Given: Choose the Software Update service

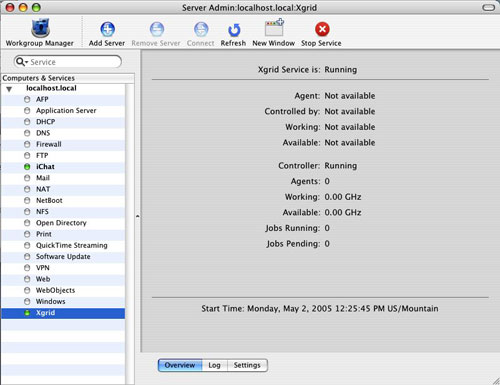Looking at the screenshot, I should [x=63, y=257].
